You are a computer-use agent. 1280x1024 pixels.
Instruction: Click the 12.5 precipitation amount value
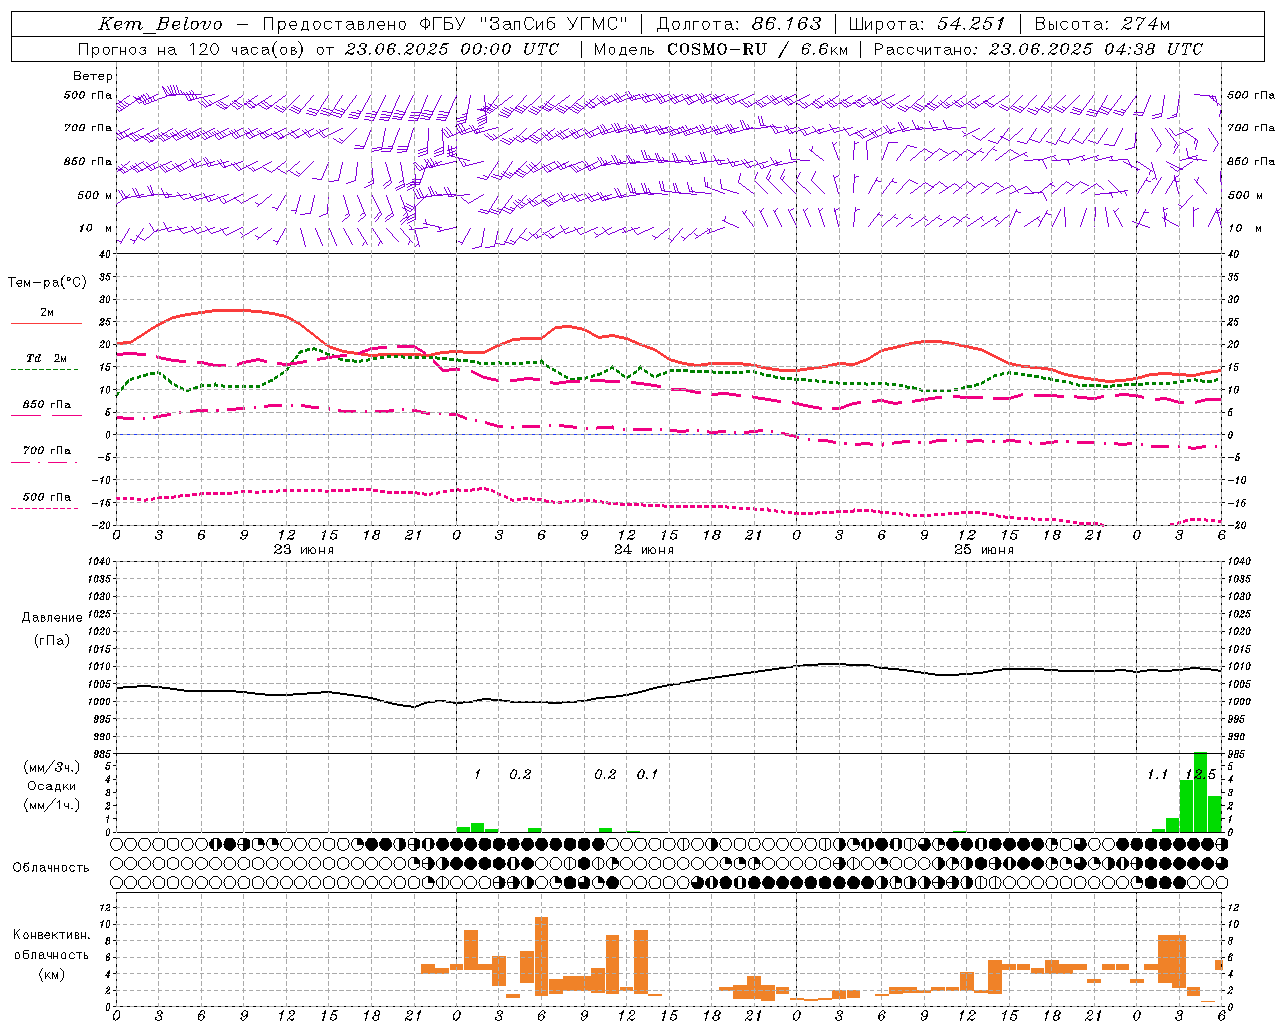(1199, 774)
